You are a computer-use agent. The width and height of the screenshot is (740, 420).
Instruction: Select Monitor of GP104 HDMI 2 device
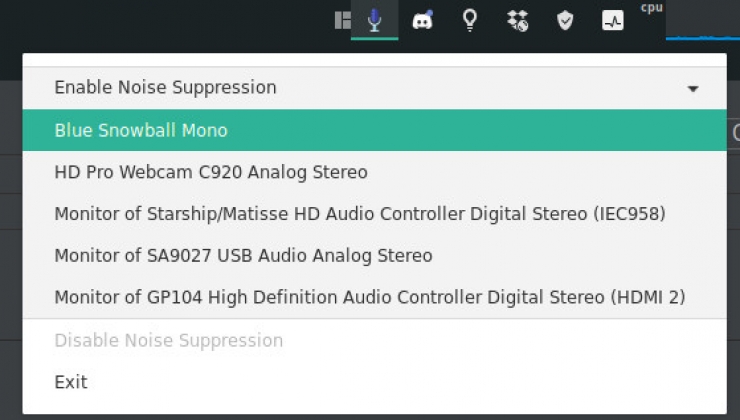click(x=374, y=297)
